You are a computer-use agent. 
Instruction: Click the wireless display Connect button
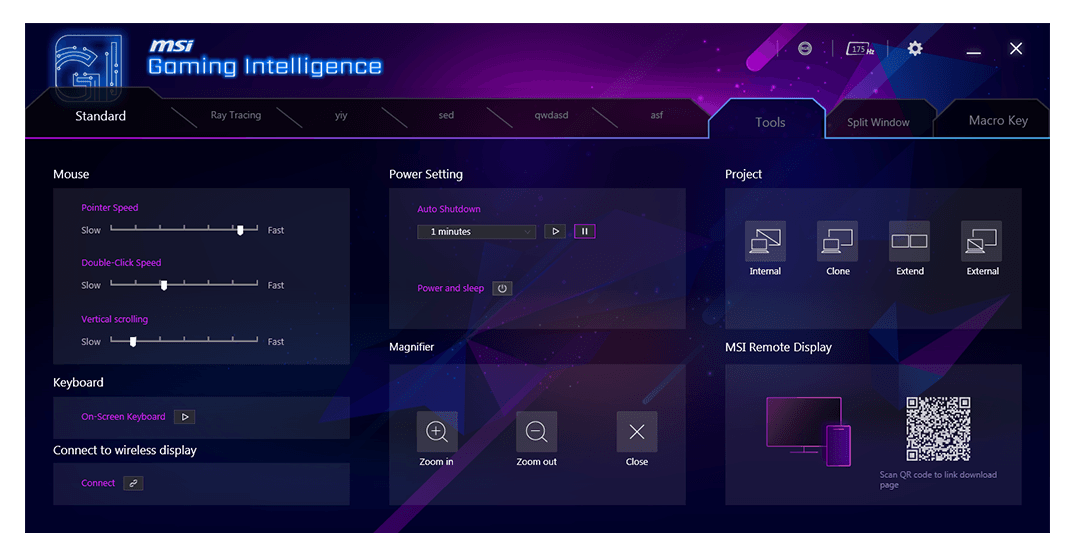(133, 483)
